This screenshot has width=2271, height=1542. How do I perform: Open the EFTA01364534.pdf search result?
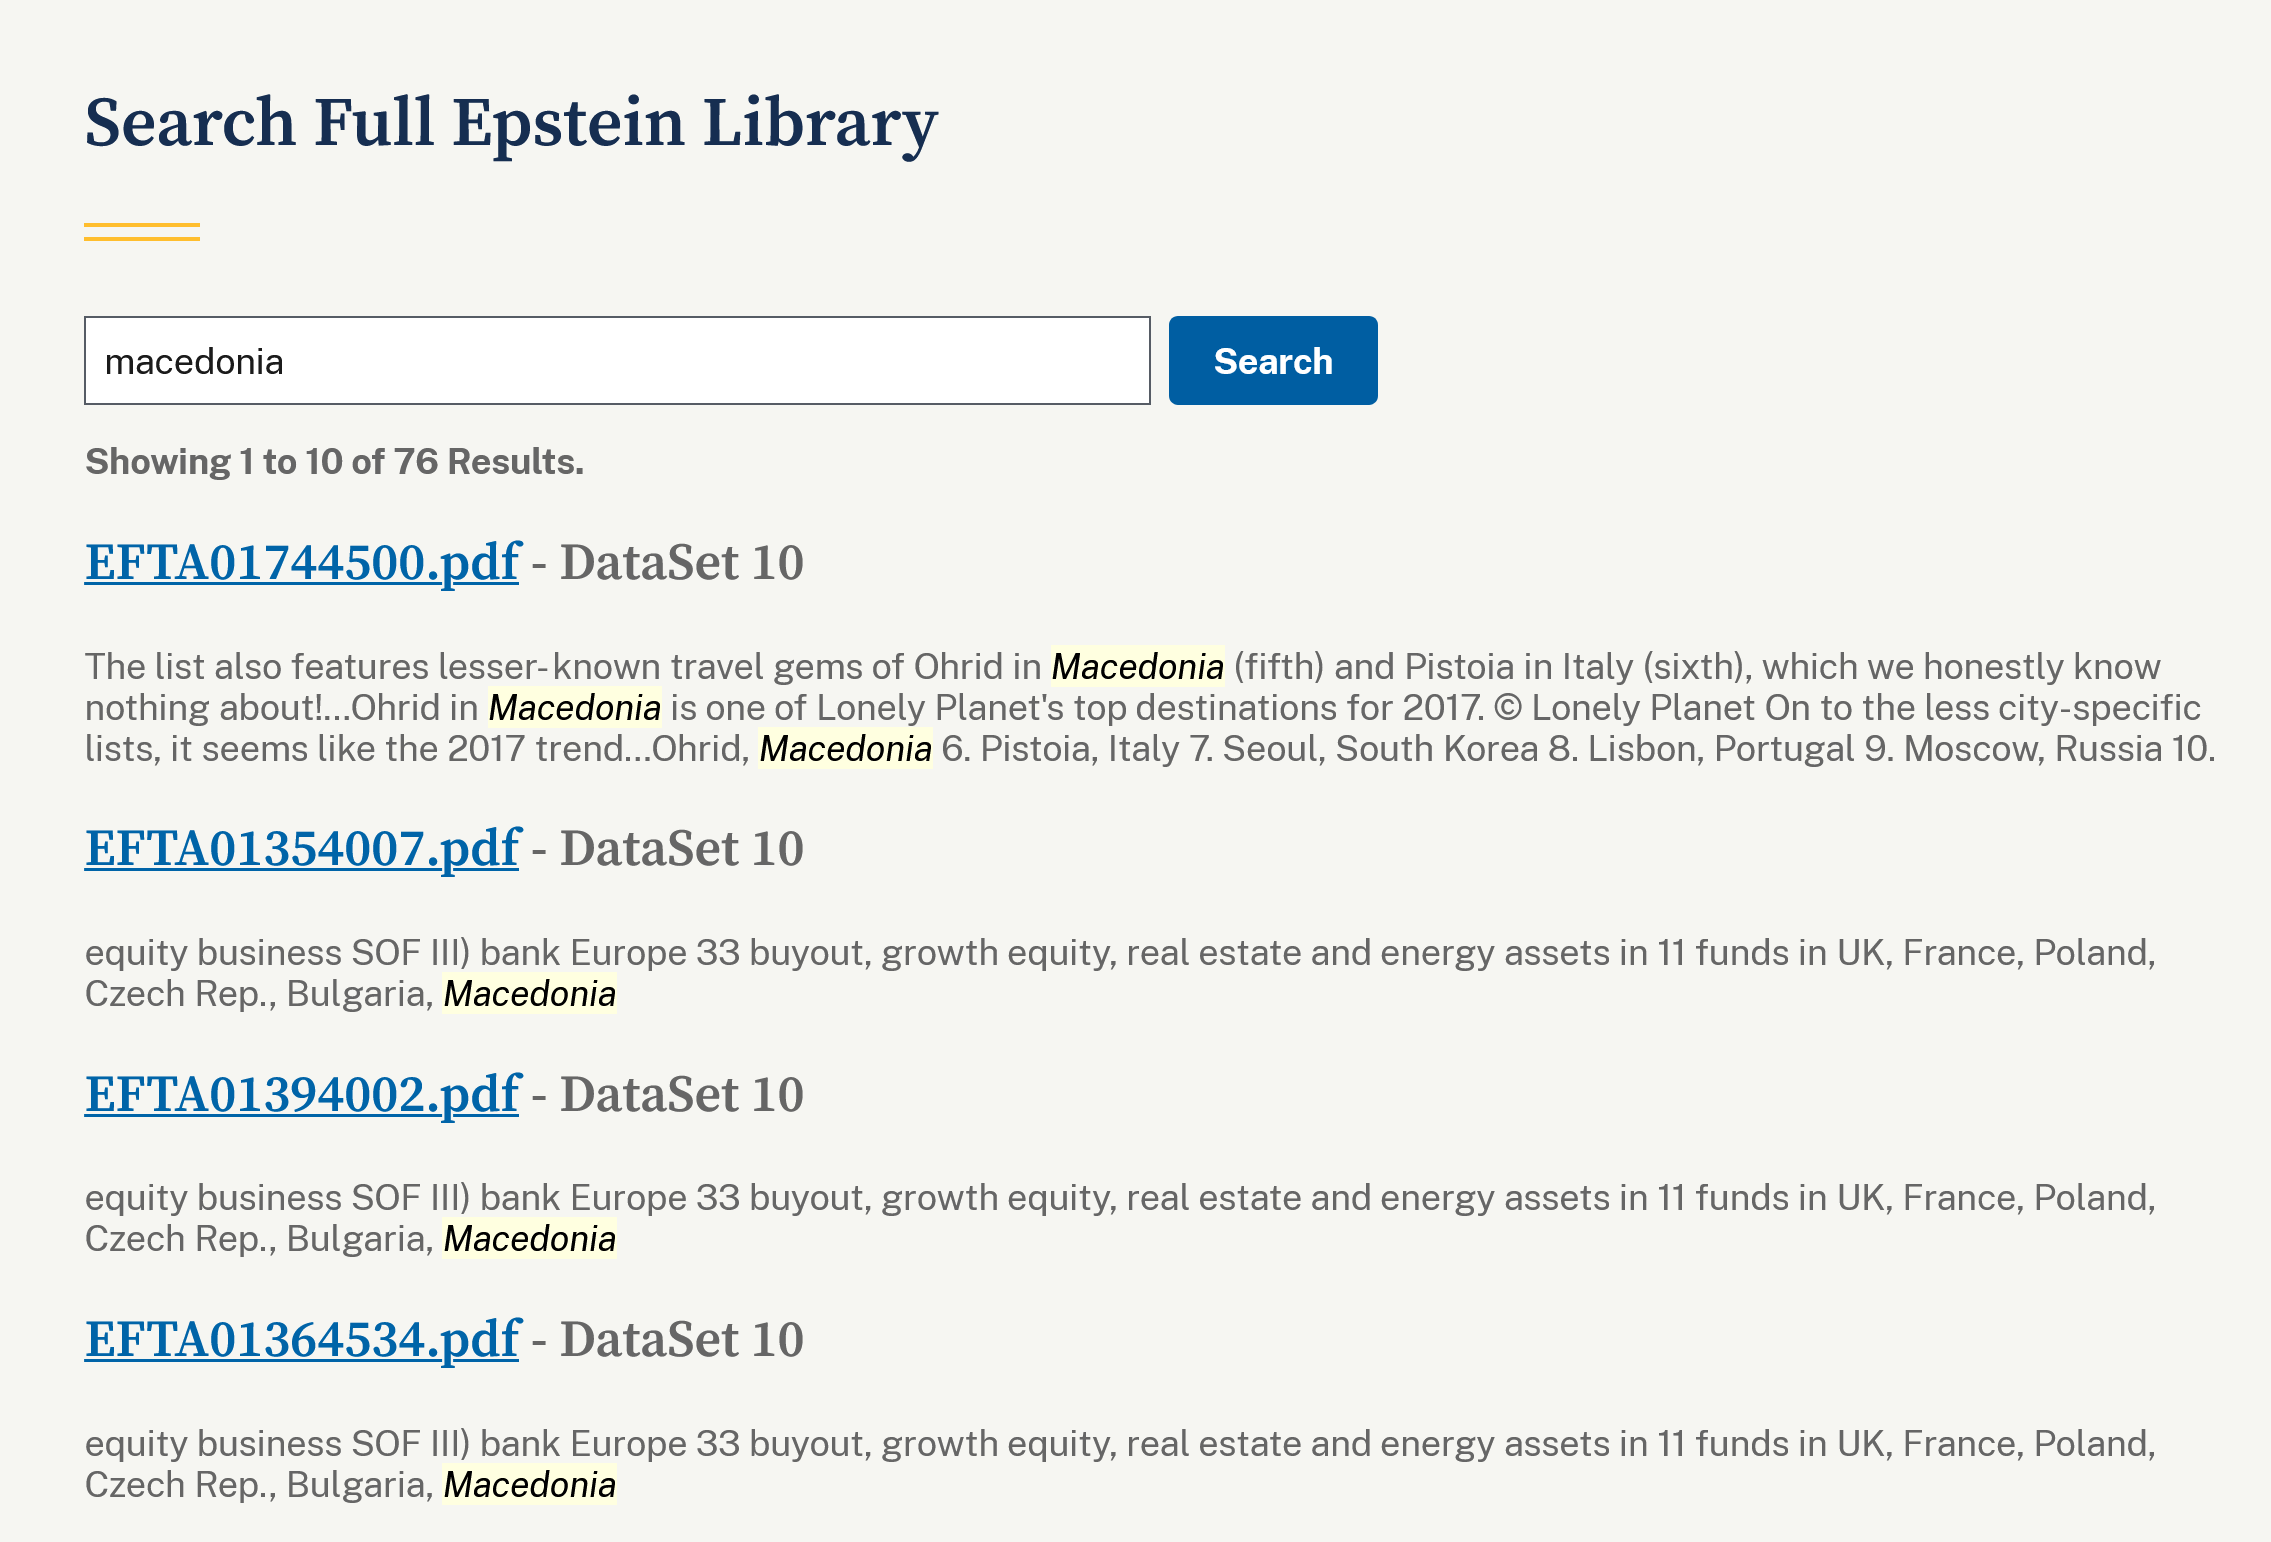tap(302, 1339)
